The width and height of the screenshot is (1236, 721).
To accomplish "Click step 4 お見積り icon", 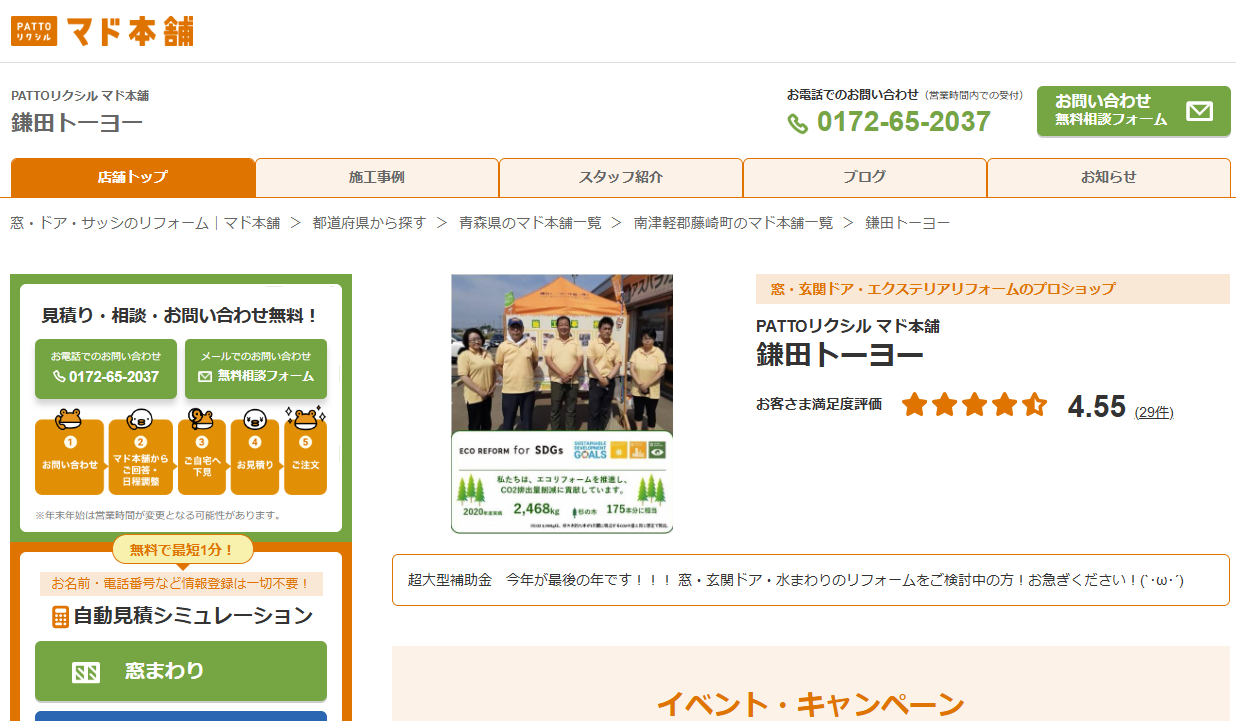I will click(255, 451).
